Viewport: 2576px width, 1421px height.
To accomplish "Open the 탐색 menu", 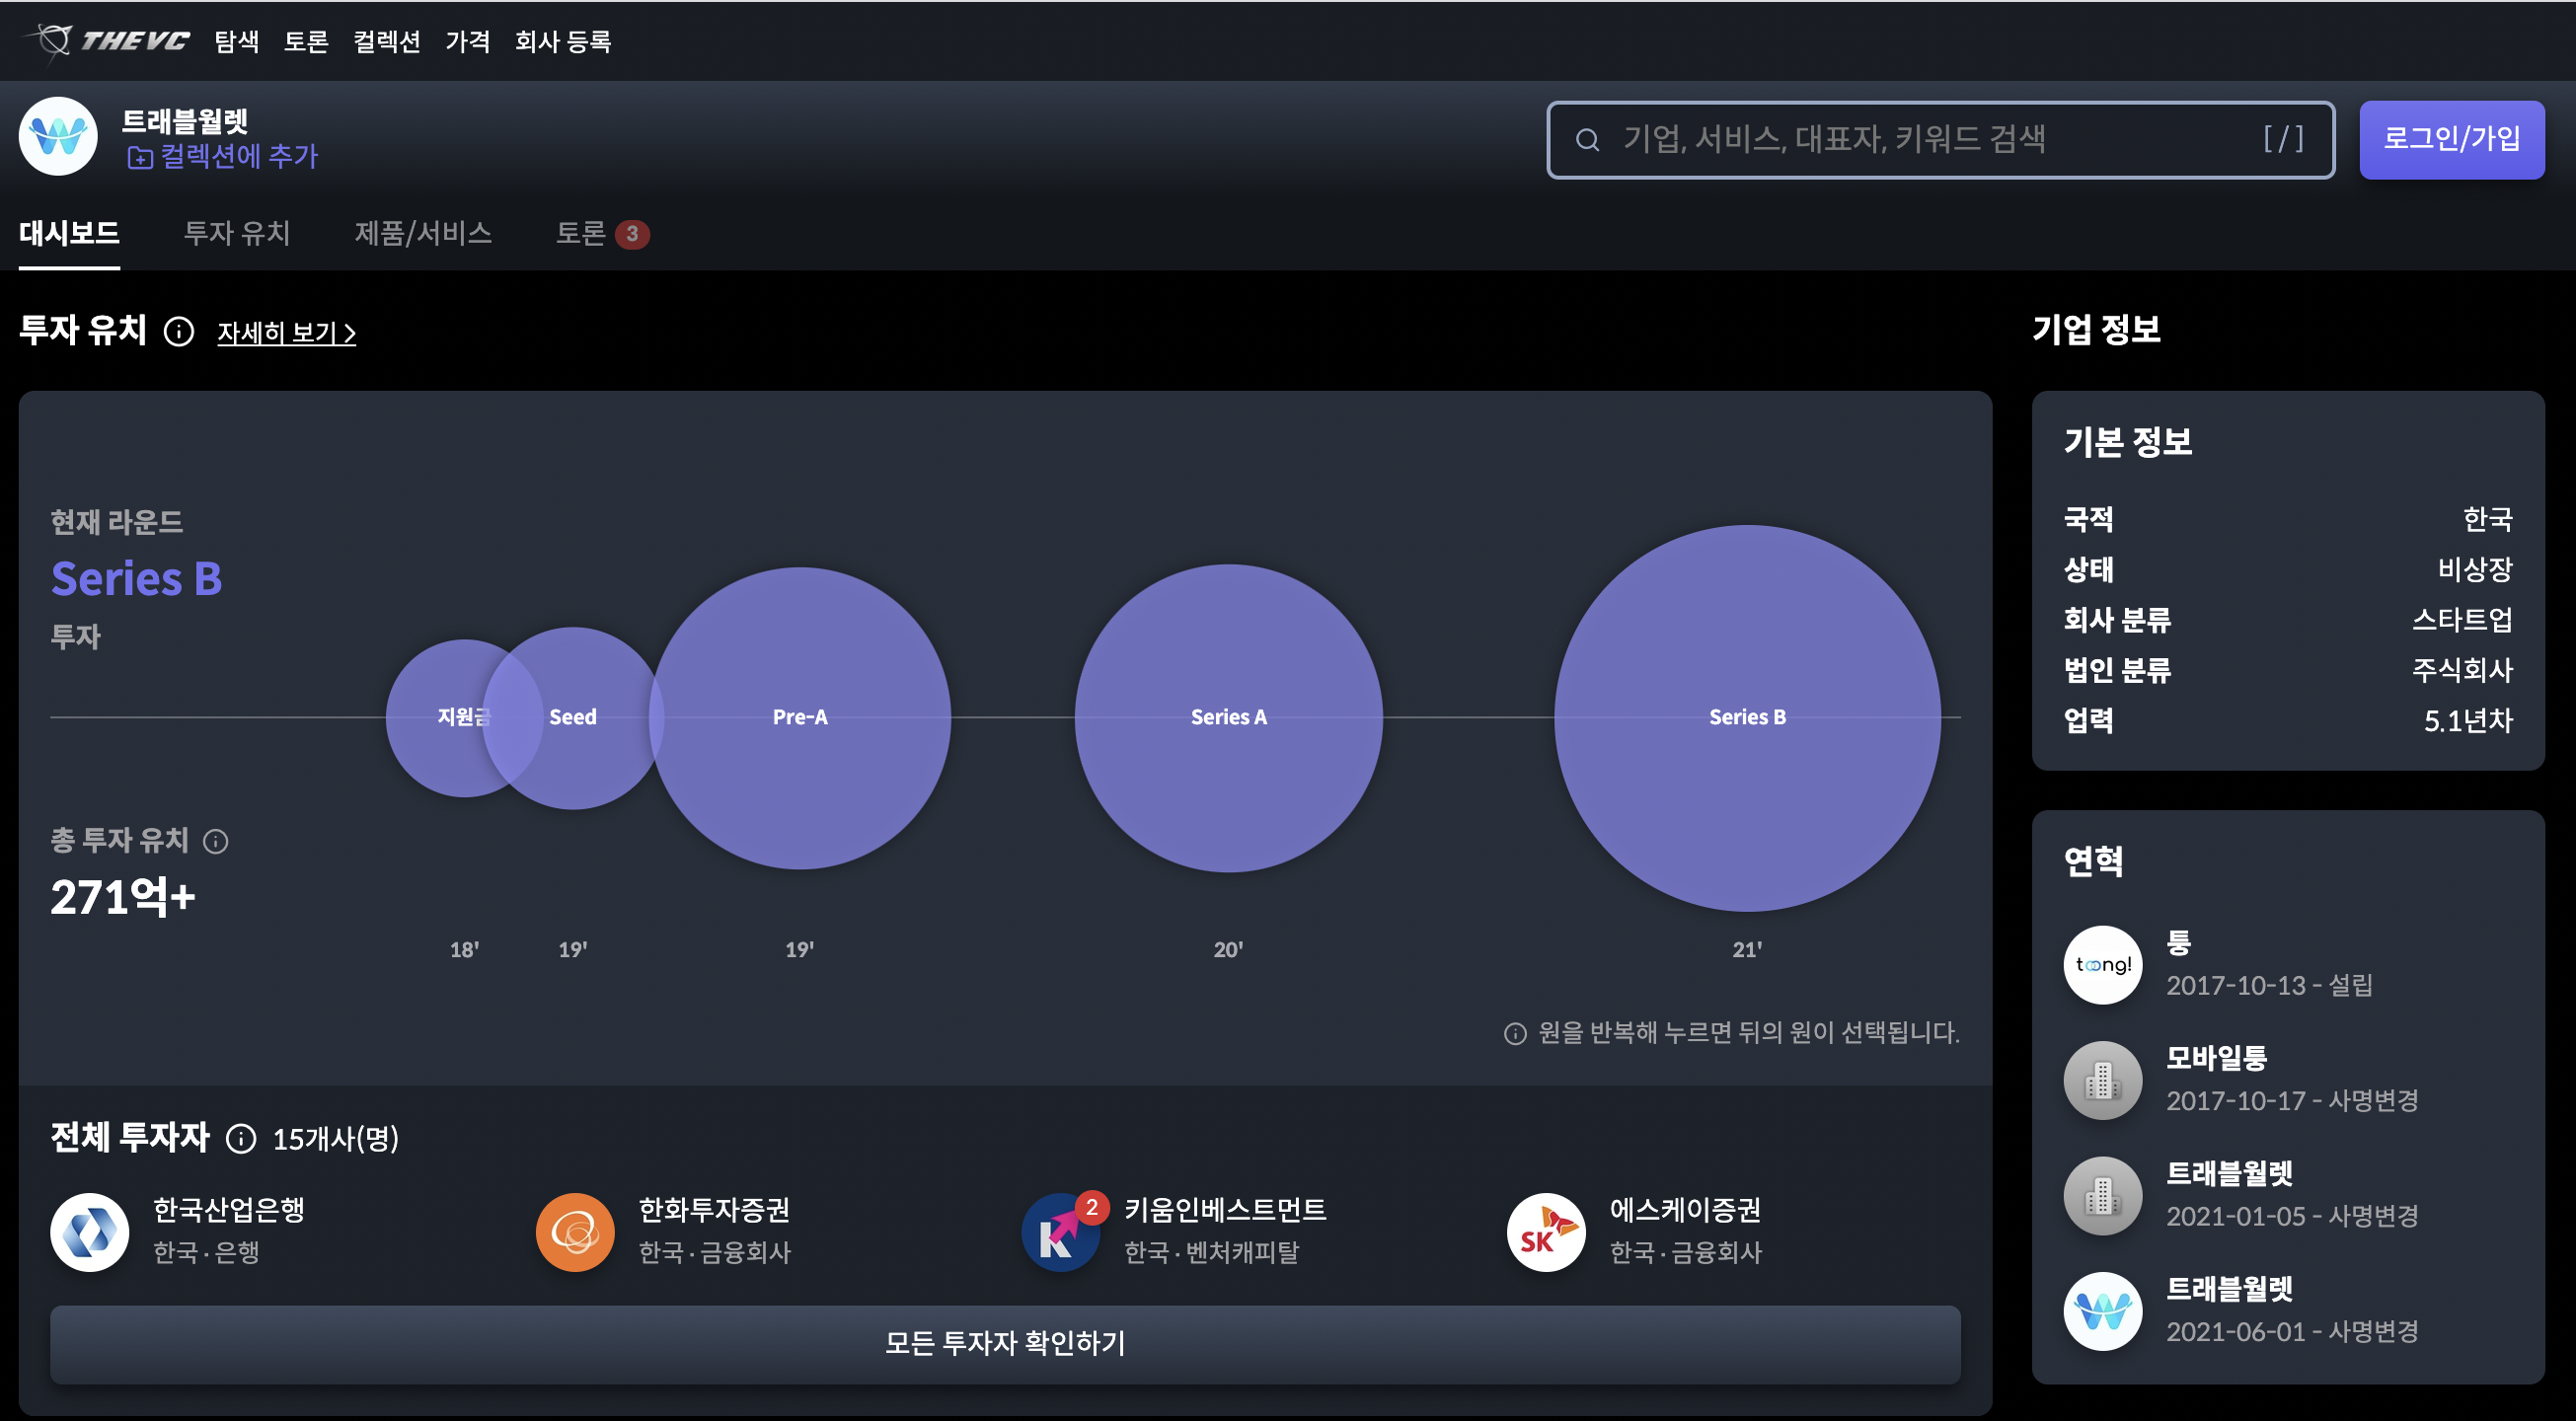I will coord(237,41).
